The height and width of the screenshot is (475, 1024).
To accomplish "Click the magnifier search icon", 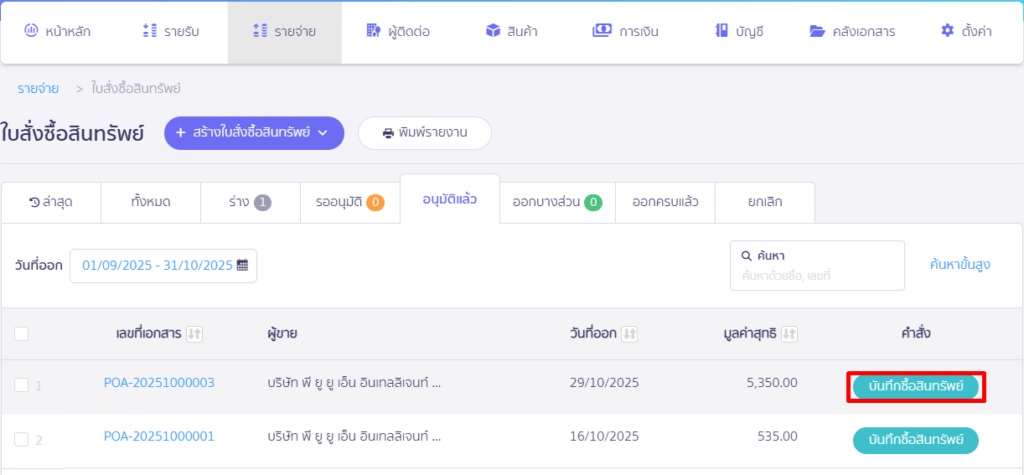I will (x=746, y=255).
